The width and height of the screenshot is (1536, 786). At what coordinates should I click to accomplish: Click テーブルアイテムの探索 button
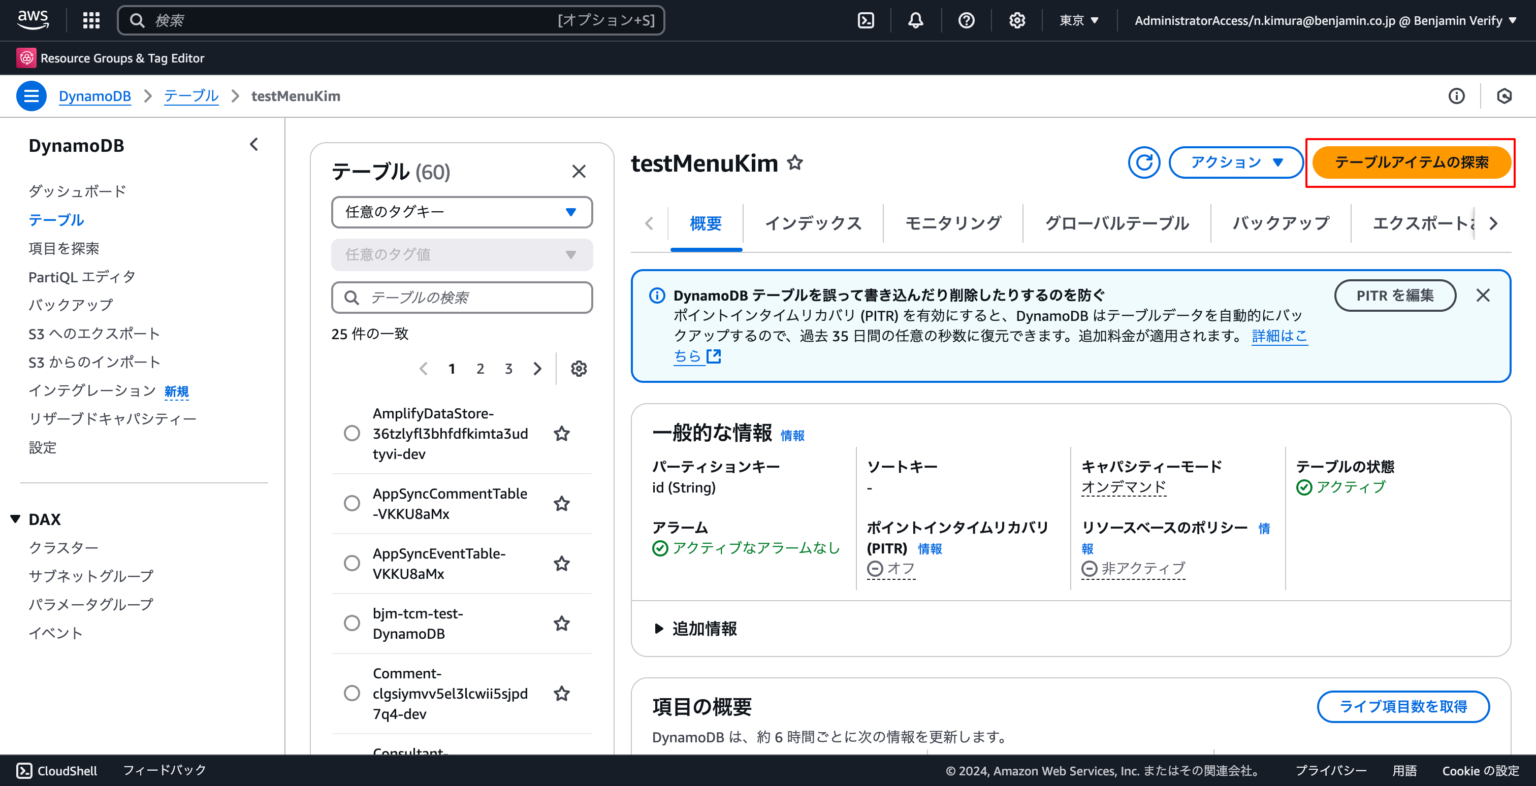click(1410, 162)
